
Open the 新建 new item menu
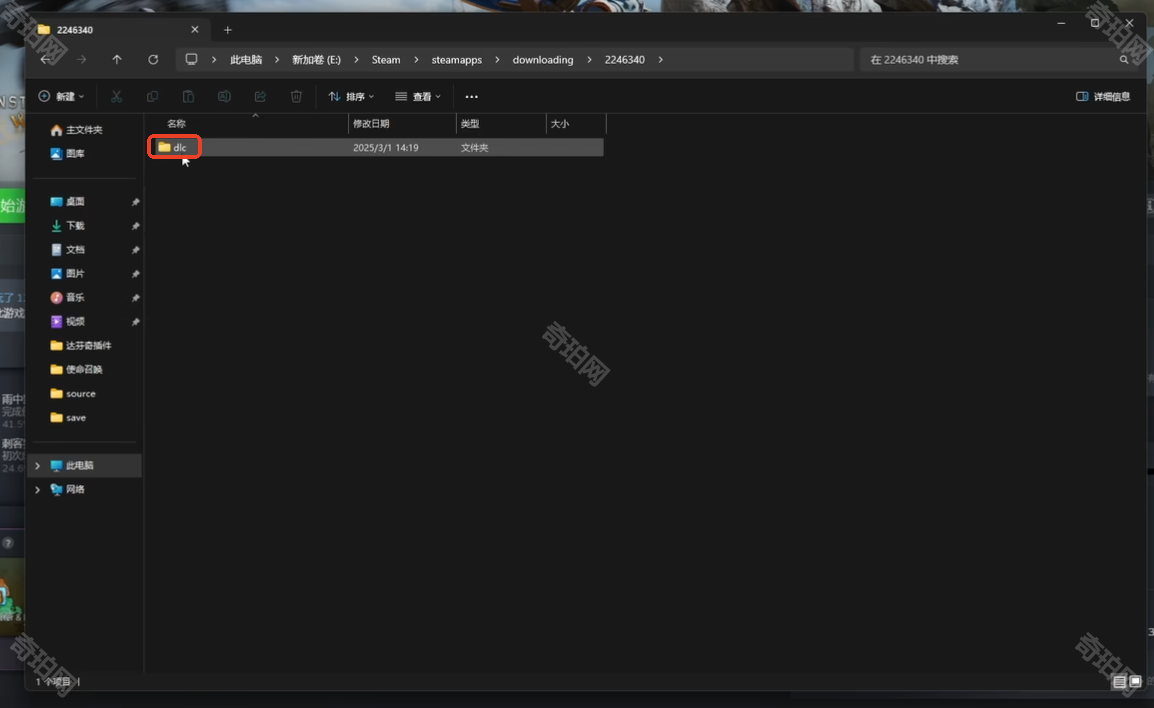pyautogui.click(x=61, y=97)
